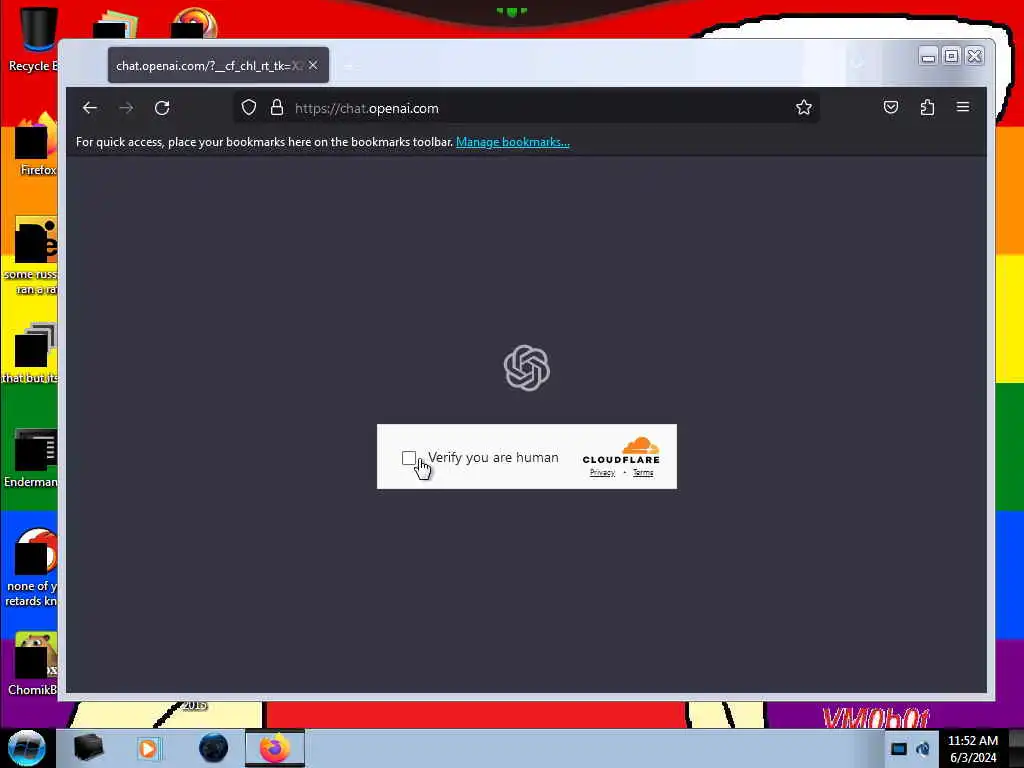
Task: Open Cloudflare Privacy link
Action: [x=602, y=473]
